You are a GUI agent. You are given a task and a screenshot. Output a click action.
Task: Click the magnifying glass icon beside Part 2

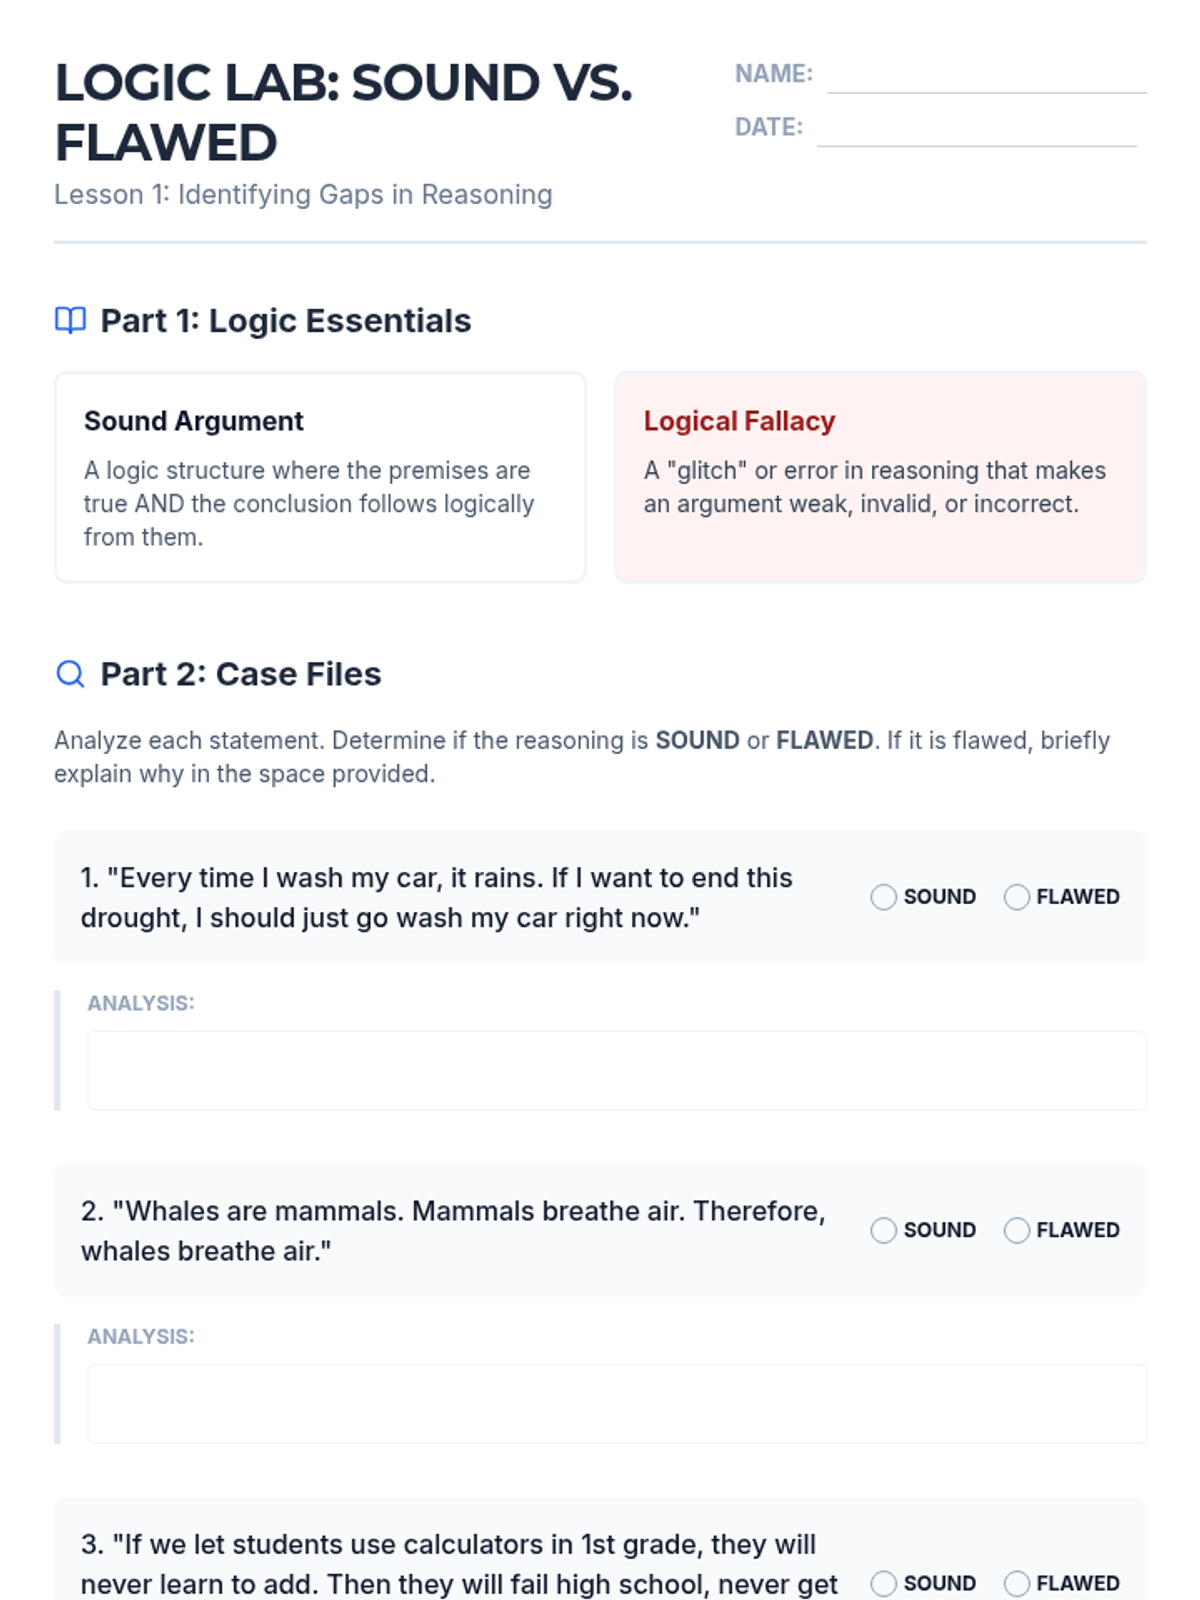pyautogui.click(x=70, y=674)
